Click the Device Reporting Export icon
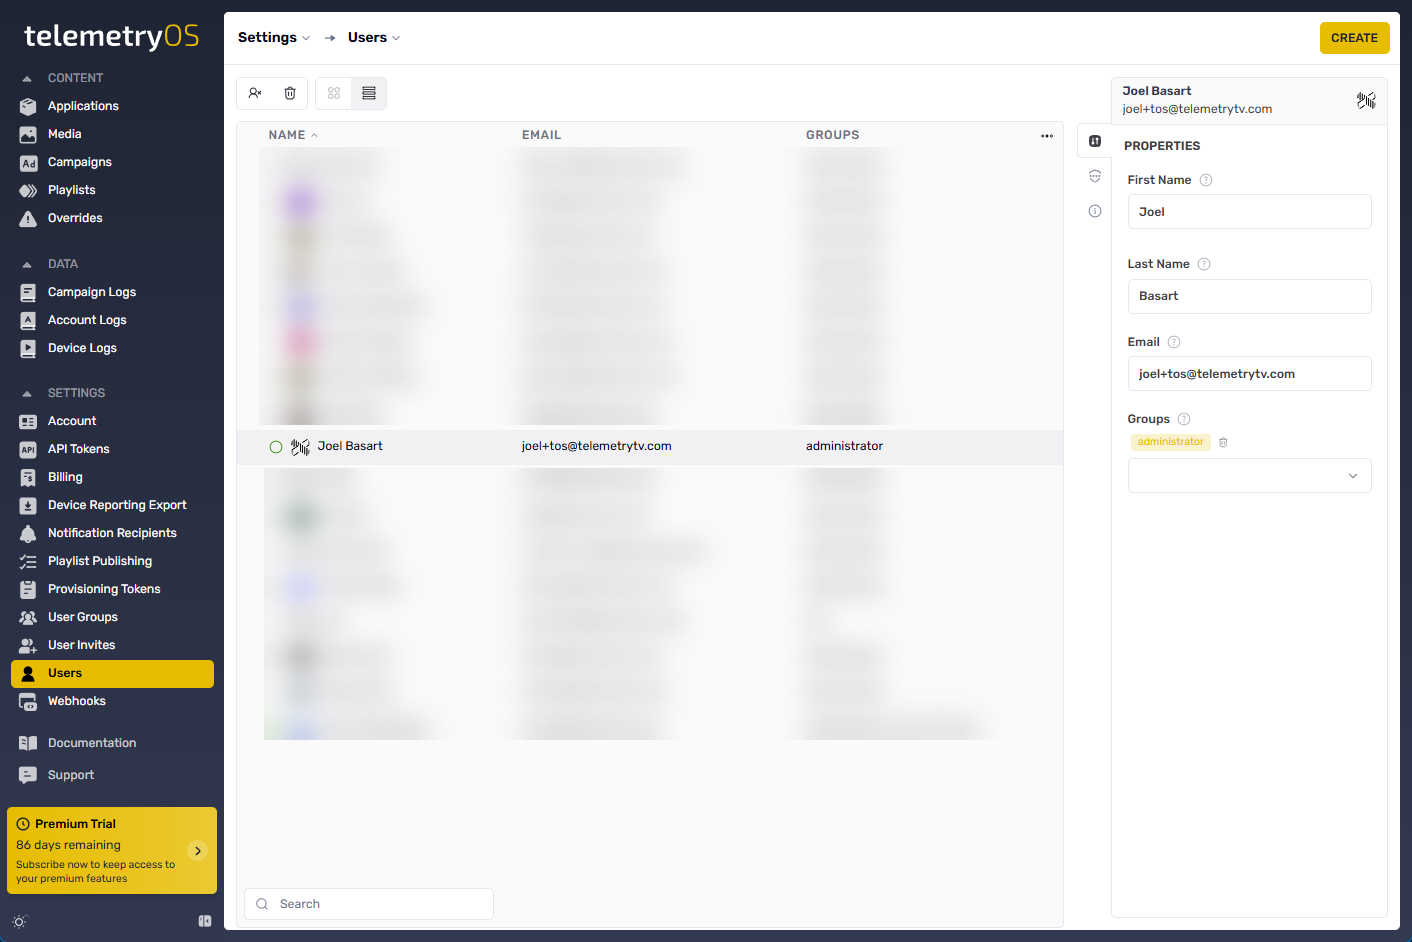 click(28, 505)
